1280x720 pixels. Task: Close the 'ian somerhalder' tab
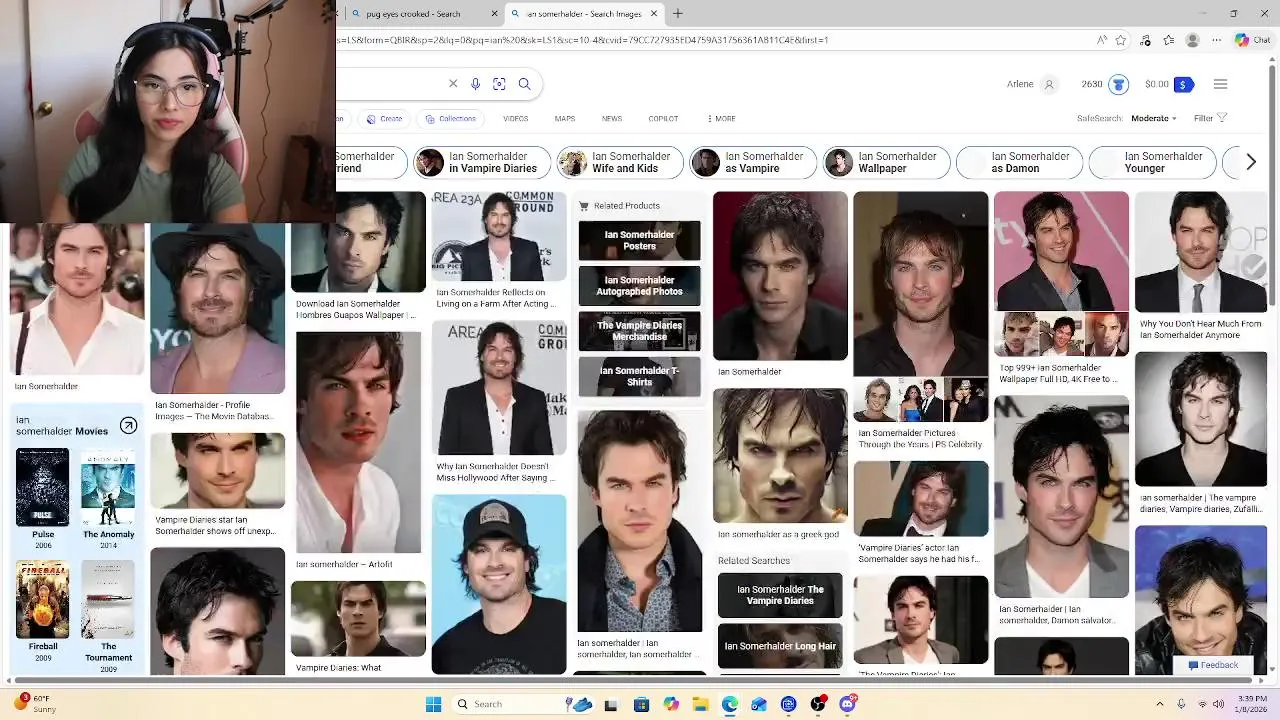[654, 14]
